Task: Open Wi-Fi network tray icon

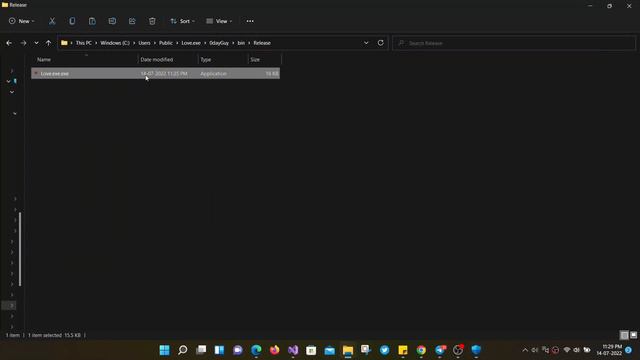Action: [x=567, y=350]
